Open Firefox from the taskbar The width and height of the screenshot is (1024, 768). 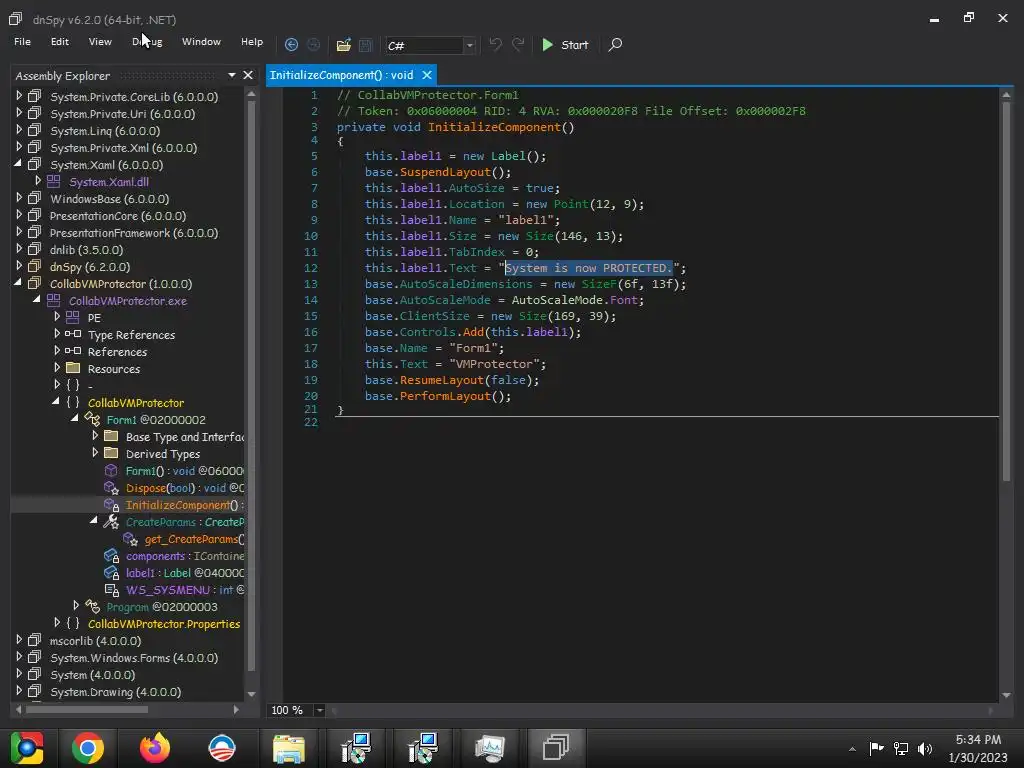[155, 748]
